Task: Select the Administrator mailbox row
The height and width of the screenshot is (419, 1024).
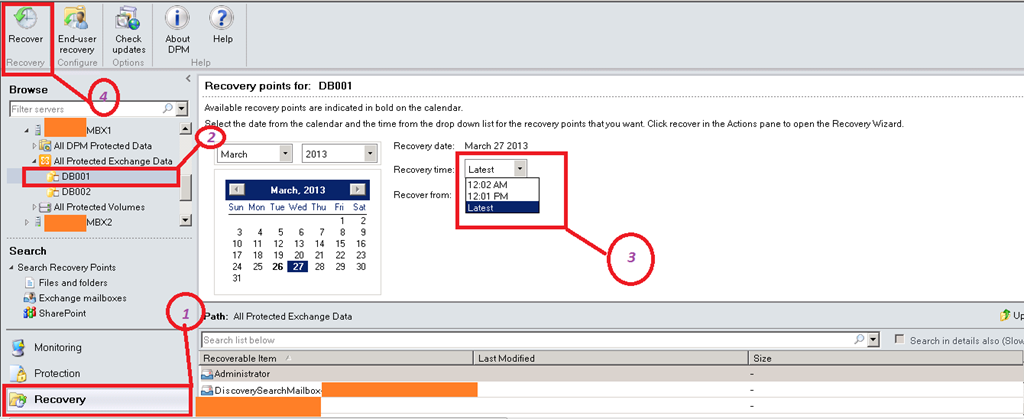Action: (x=610, y=374)
